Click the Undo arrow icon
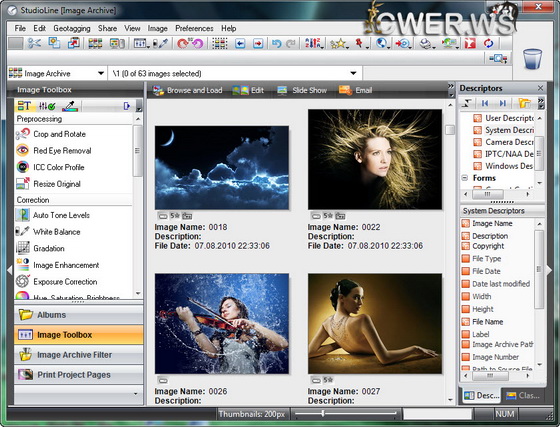560x427 pixels. point(276,44)
